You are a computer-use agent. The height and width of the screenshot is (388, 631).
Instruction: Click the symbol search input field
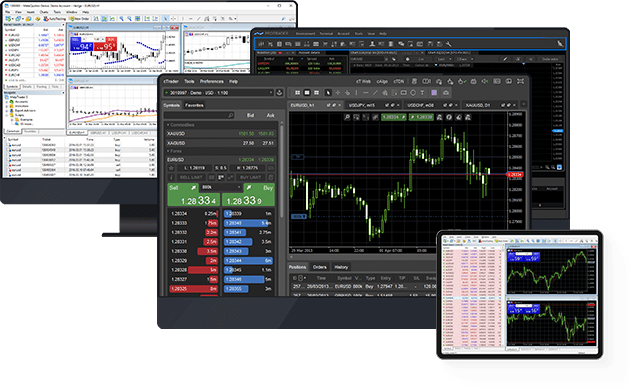pyautogui.click(x=196, y=115)
